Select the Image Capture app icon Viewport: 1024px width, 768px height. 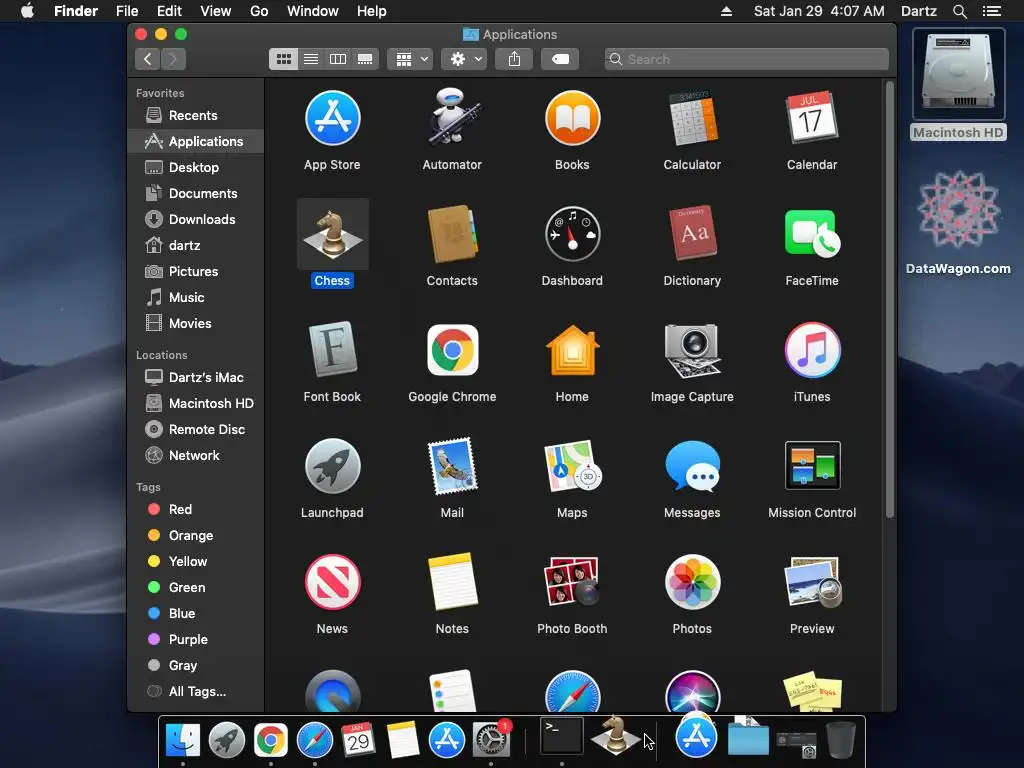[692, 351]
